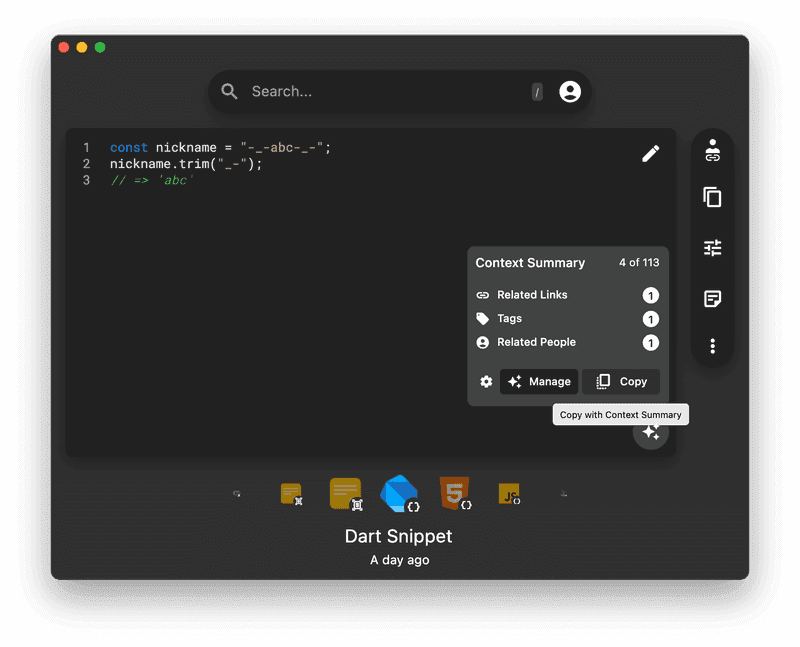Click the pencil edit icon on the snippet
800x647 pixels.
point(650,153)
